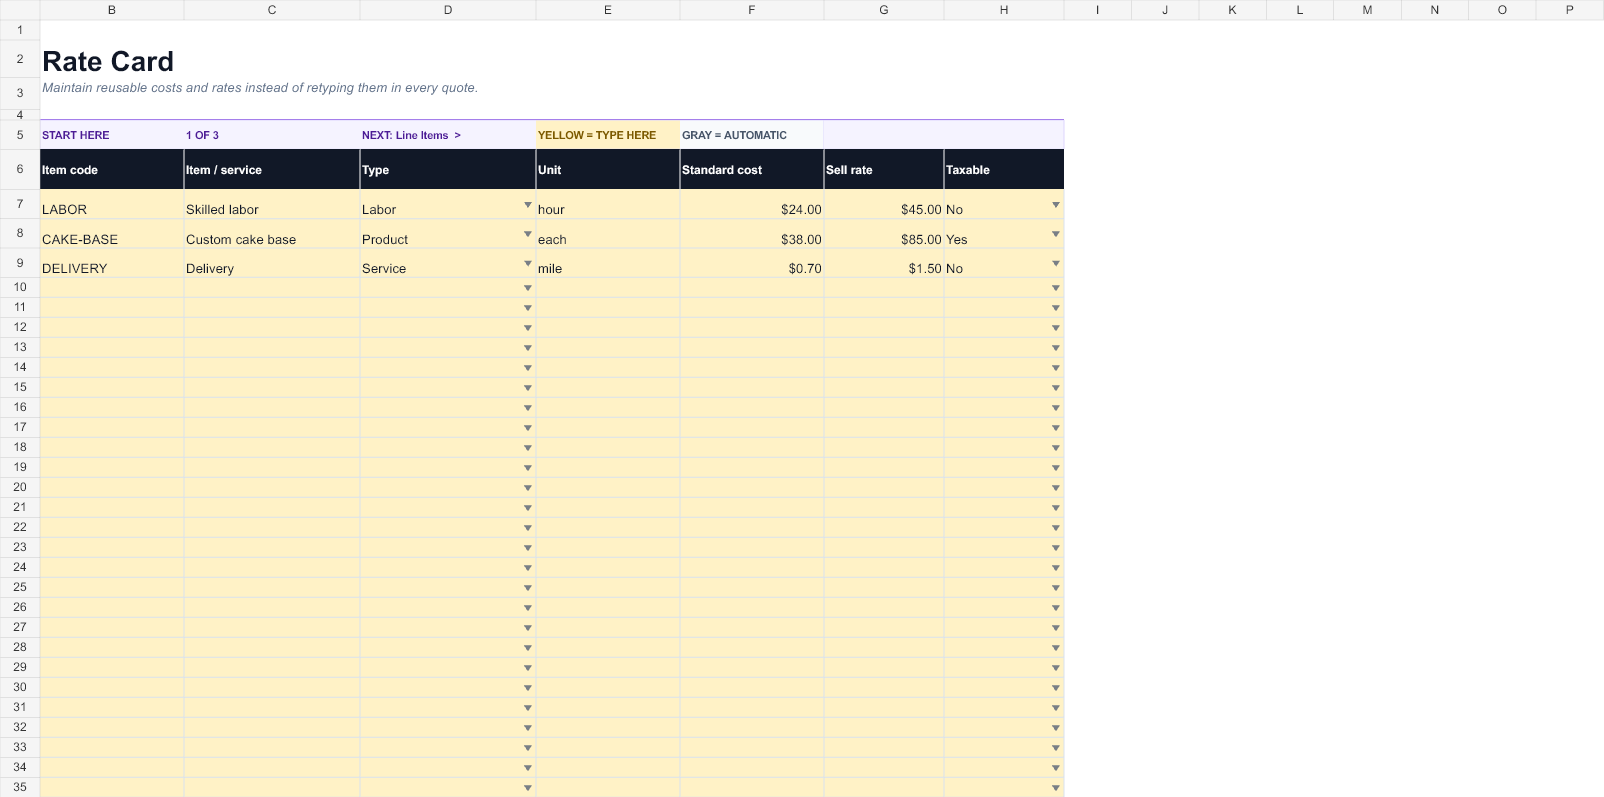
Task: Select column P header
Action: (x=1570, y=10)
